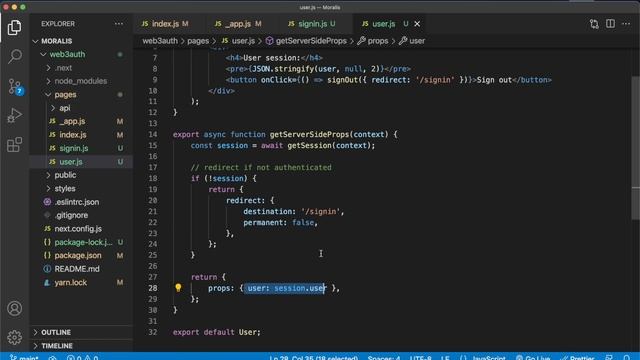Open the Extensions view
Image resolution: width=640 pixels, height=360 pixels.
coord(15,144)
